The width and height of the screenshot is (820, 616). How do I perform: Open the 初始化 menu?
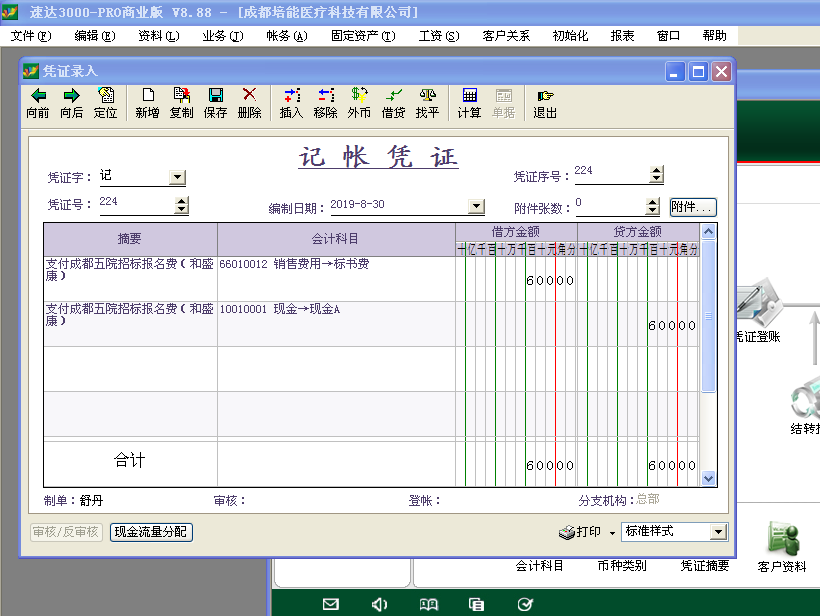pyautogui.click(x=570, y=36)
